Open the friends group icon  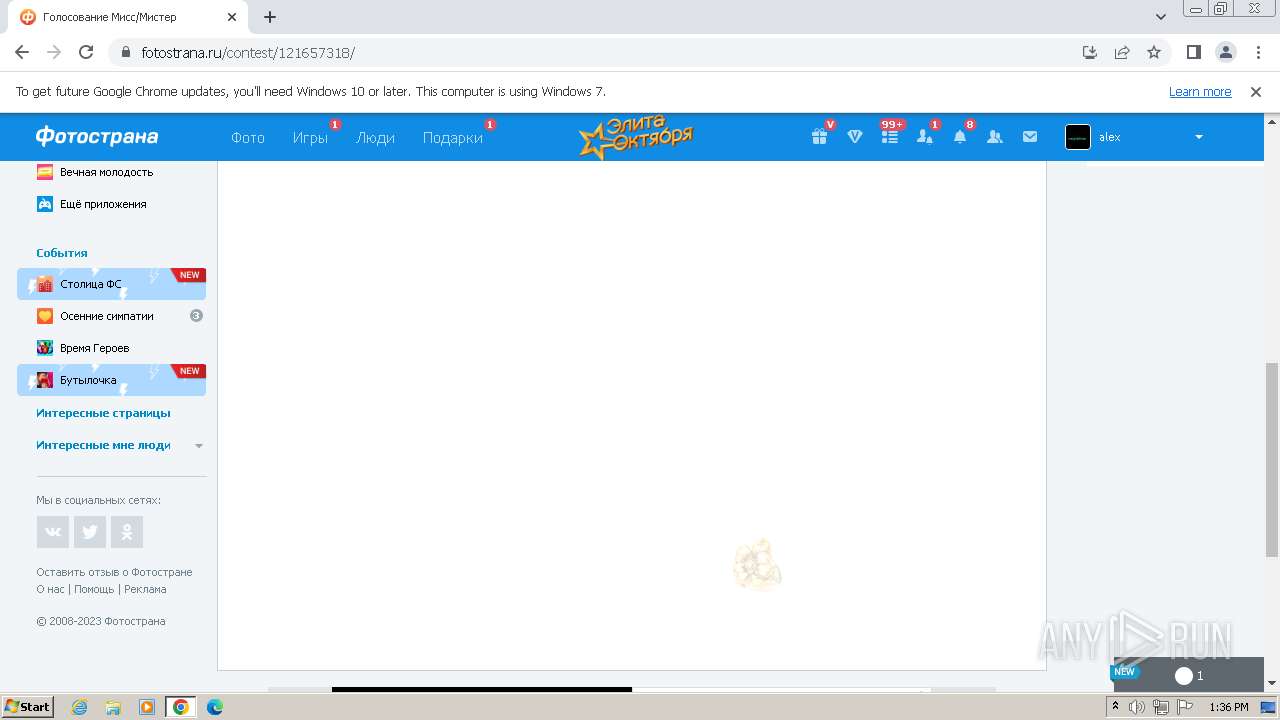coord(995,137)
